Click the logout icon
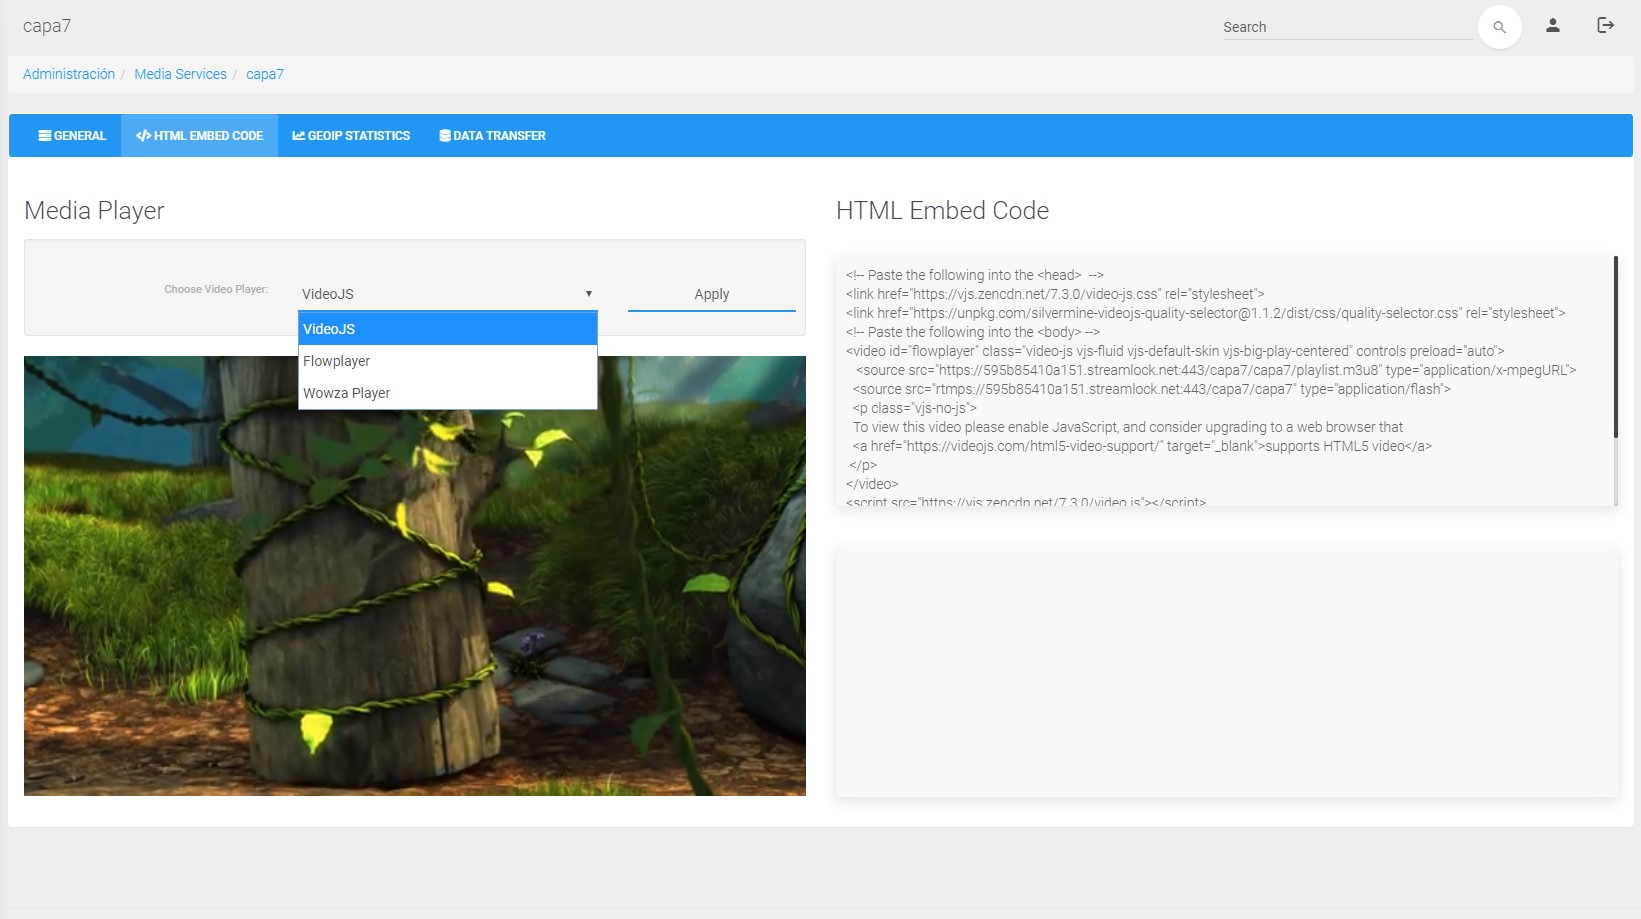Screen dimensions: 1641x919 tap(1605, 25)
